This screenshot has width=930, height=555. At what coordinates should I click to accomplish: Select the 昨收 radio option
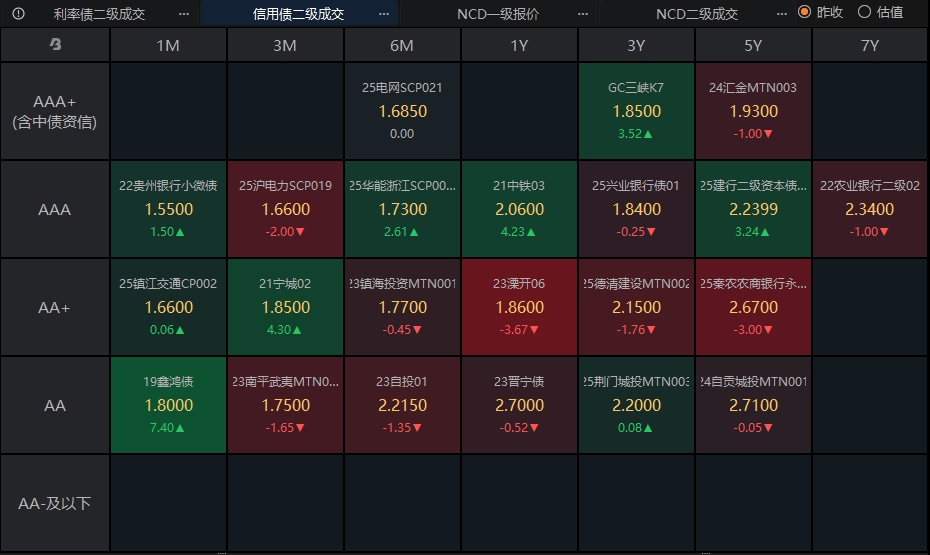(x=804, y=13)
